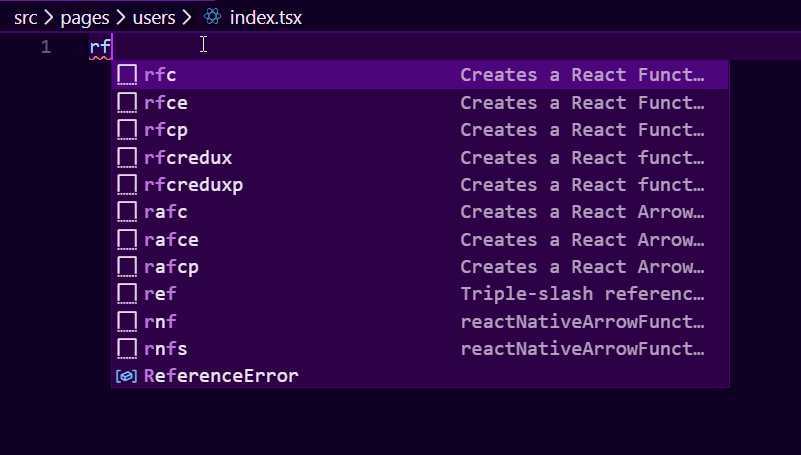Image resolution: width=801 pixels, height=455 pixels.
Task: Click the snippet icon beside ref
Action: [127, 294]
